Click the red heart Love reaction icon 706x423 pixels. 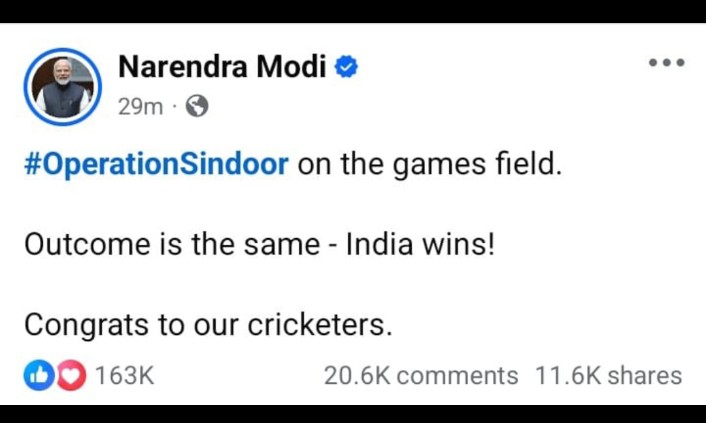click(72, 376)
